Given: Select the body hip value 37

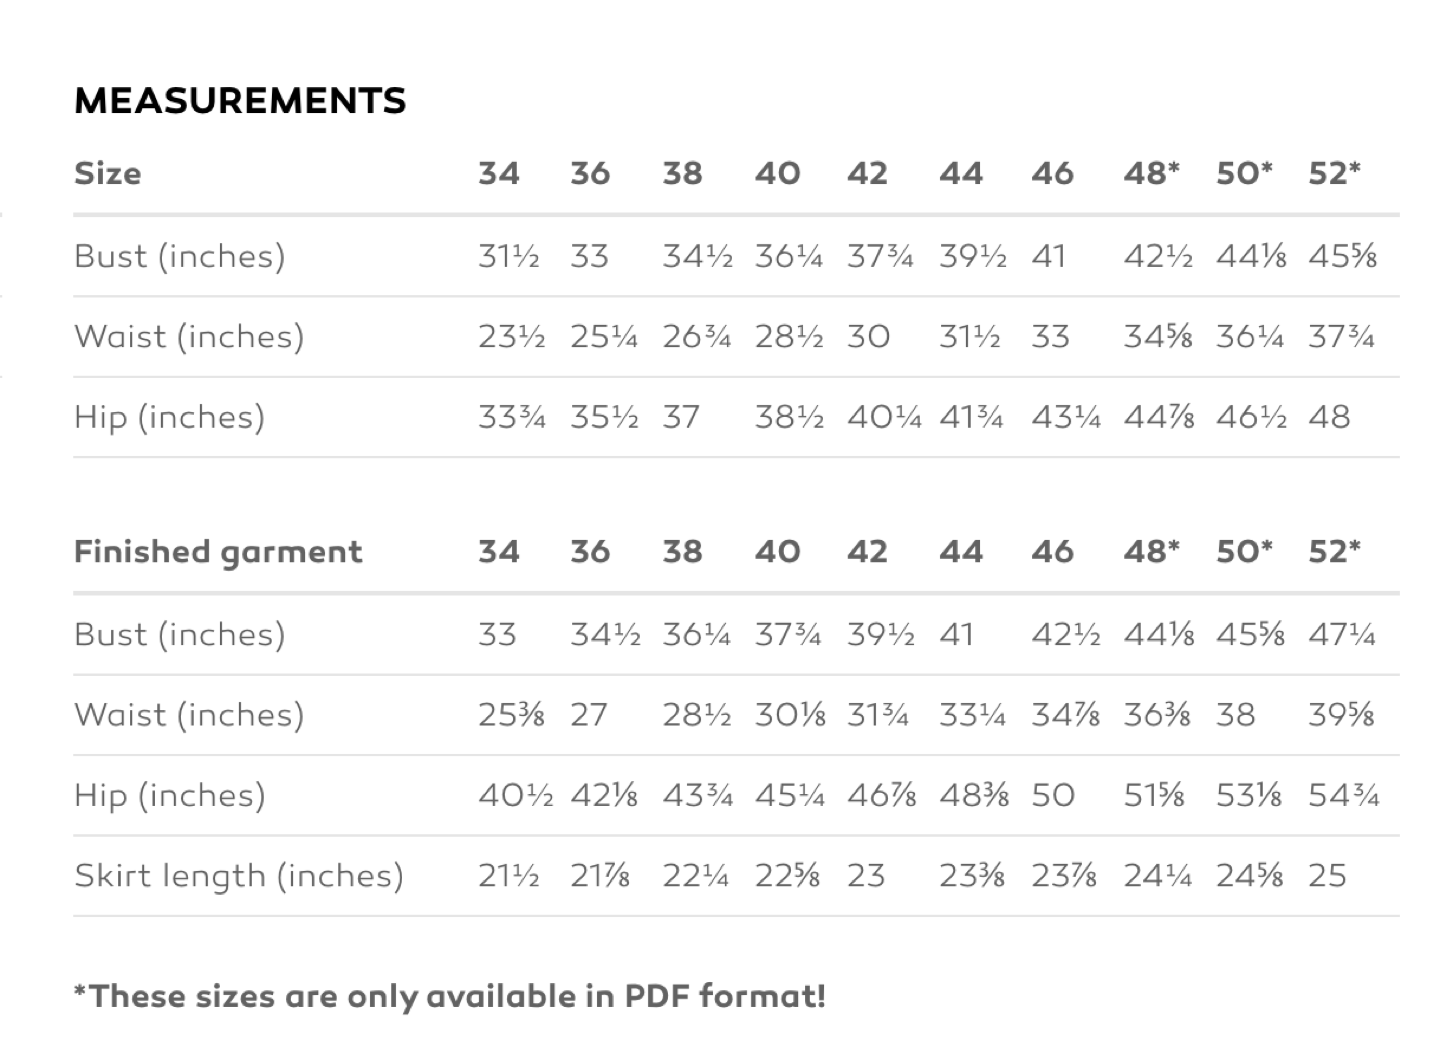Looking at the screenshot, I should [680, 416].
